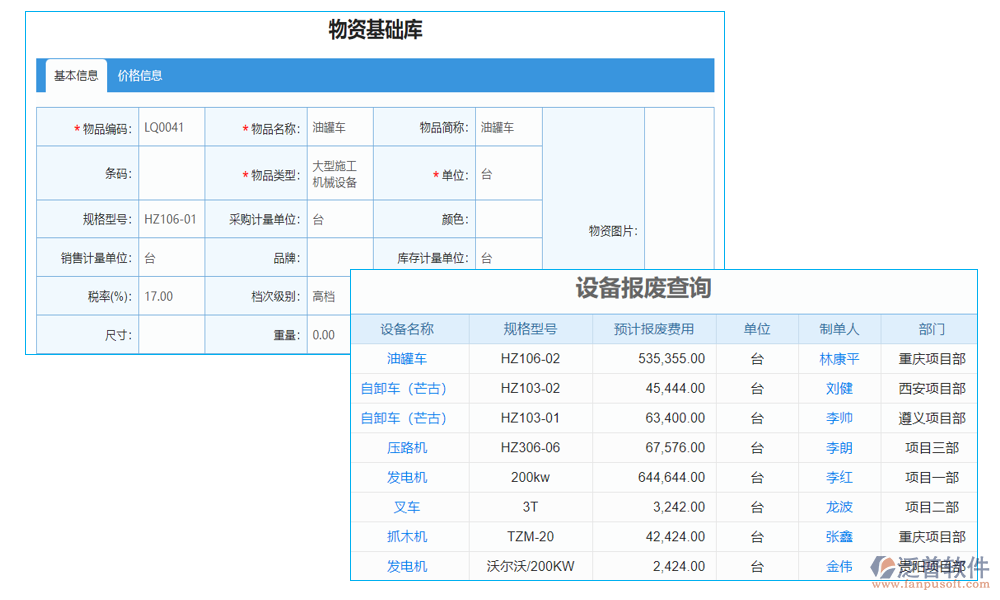The width and height of the screenshot is (1000, 600).
Task: View creator 张鑫 details
Action: (x=839, y=537)
